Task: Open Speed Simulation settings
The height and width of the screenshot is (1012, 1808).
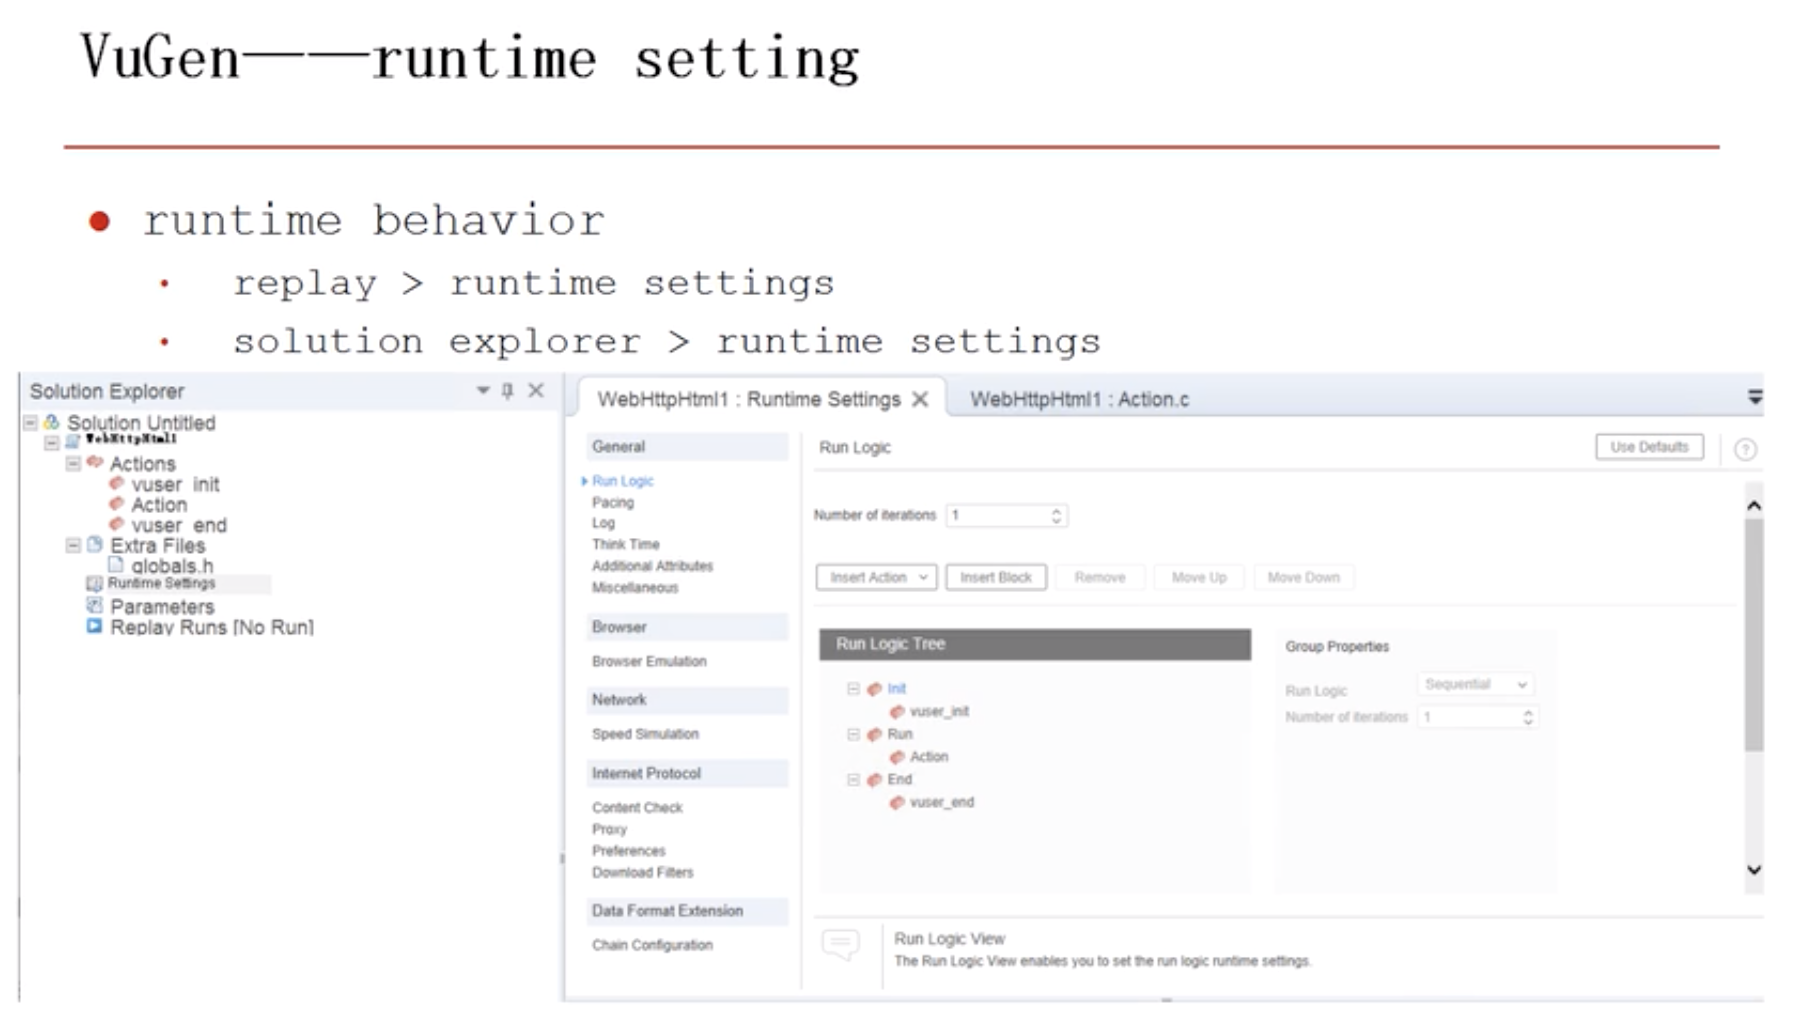Action: [x=645, y=734]
